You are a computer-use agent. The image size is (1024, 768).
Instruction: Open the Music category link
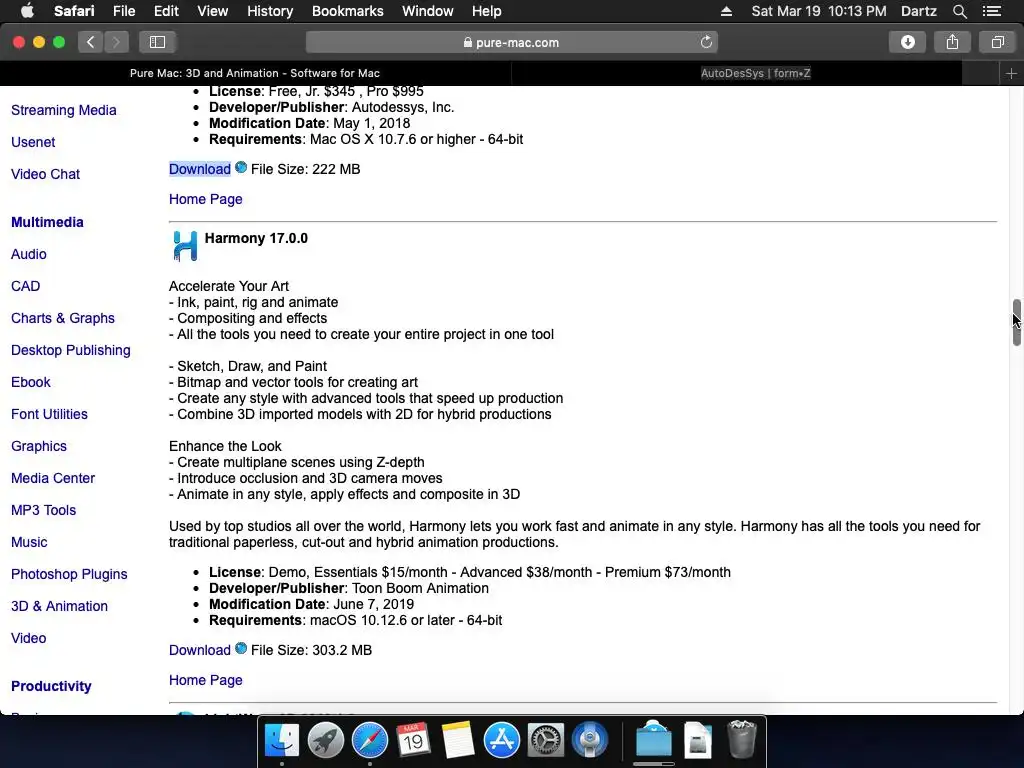tap(29, 542)
